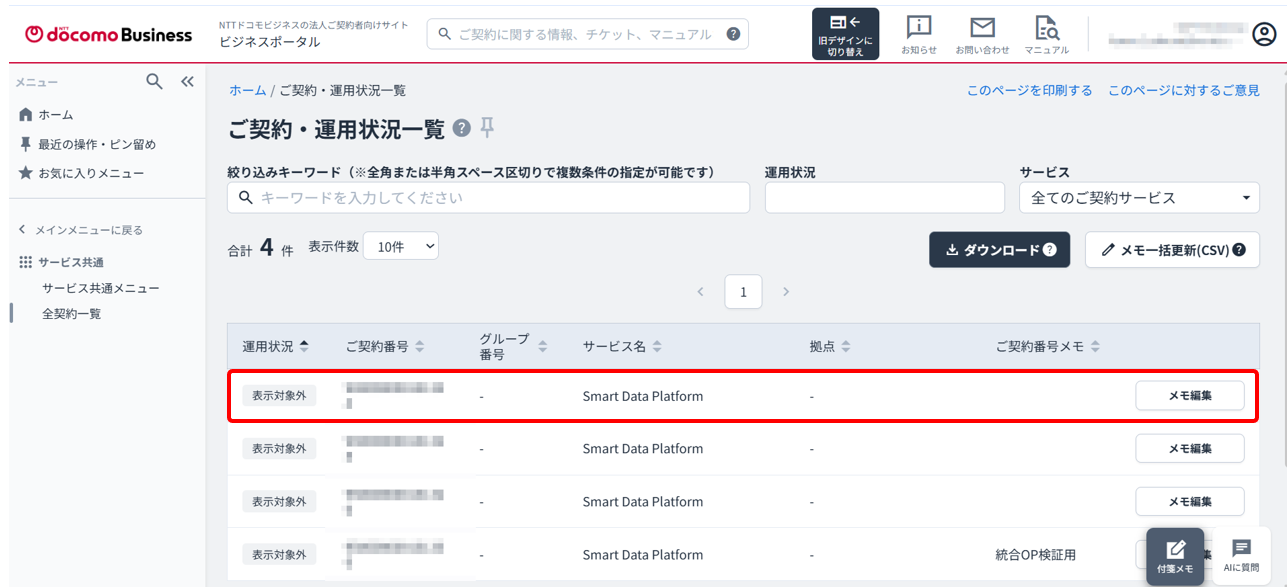Image resolution: width=1288 pixels, height=588 pixels.
Task: Open the 付箋メモ sticky note icon
Action: tap(1175, 556)
